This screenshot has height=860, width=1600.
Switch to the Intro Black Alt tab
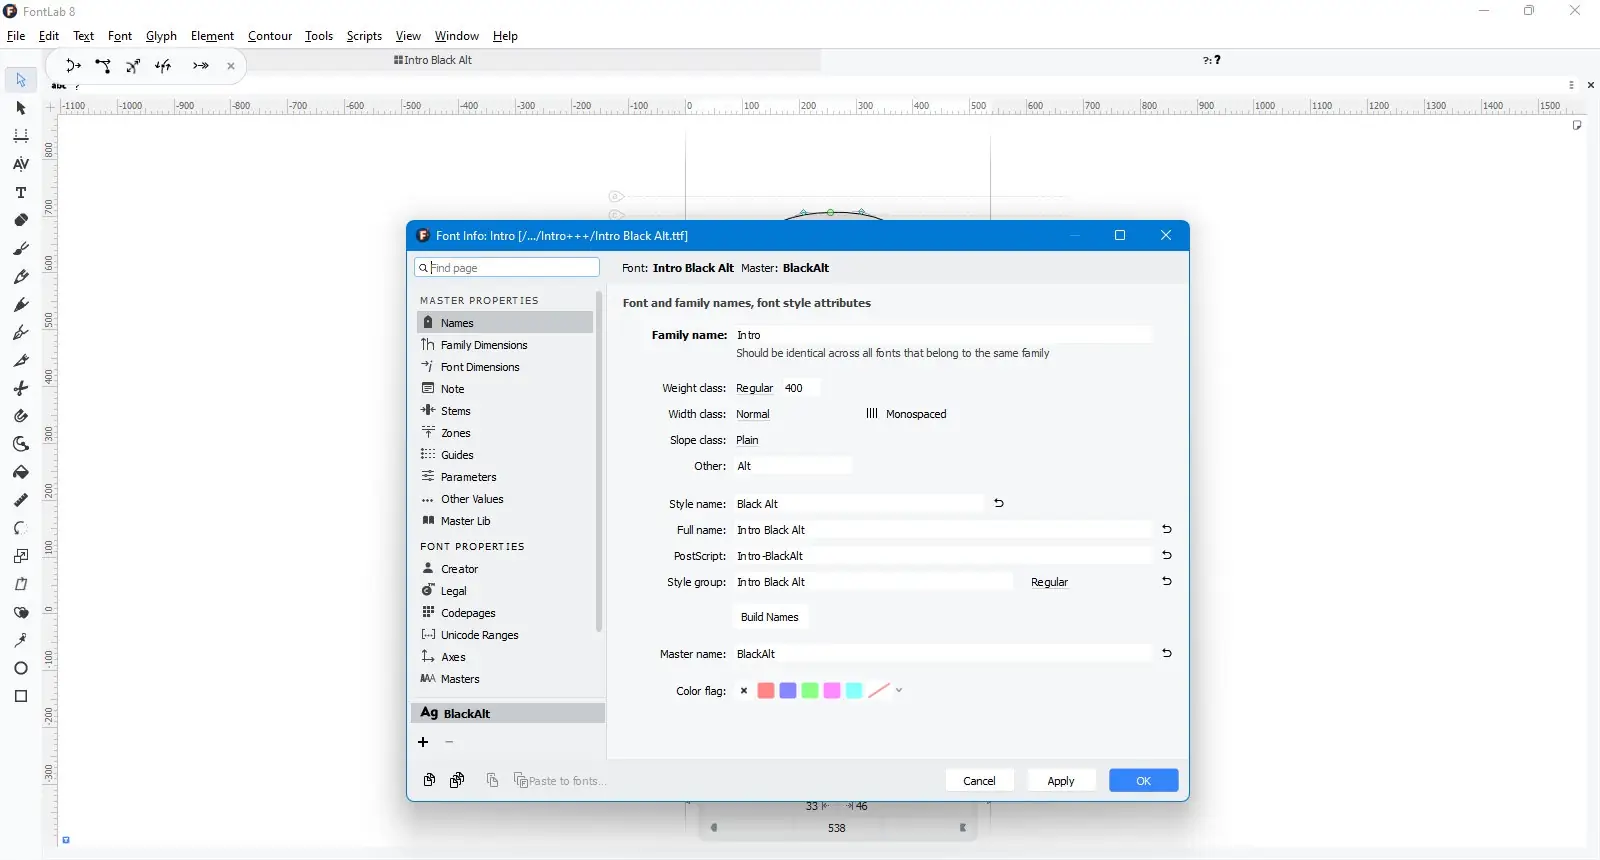433,60
